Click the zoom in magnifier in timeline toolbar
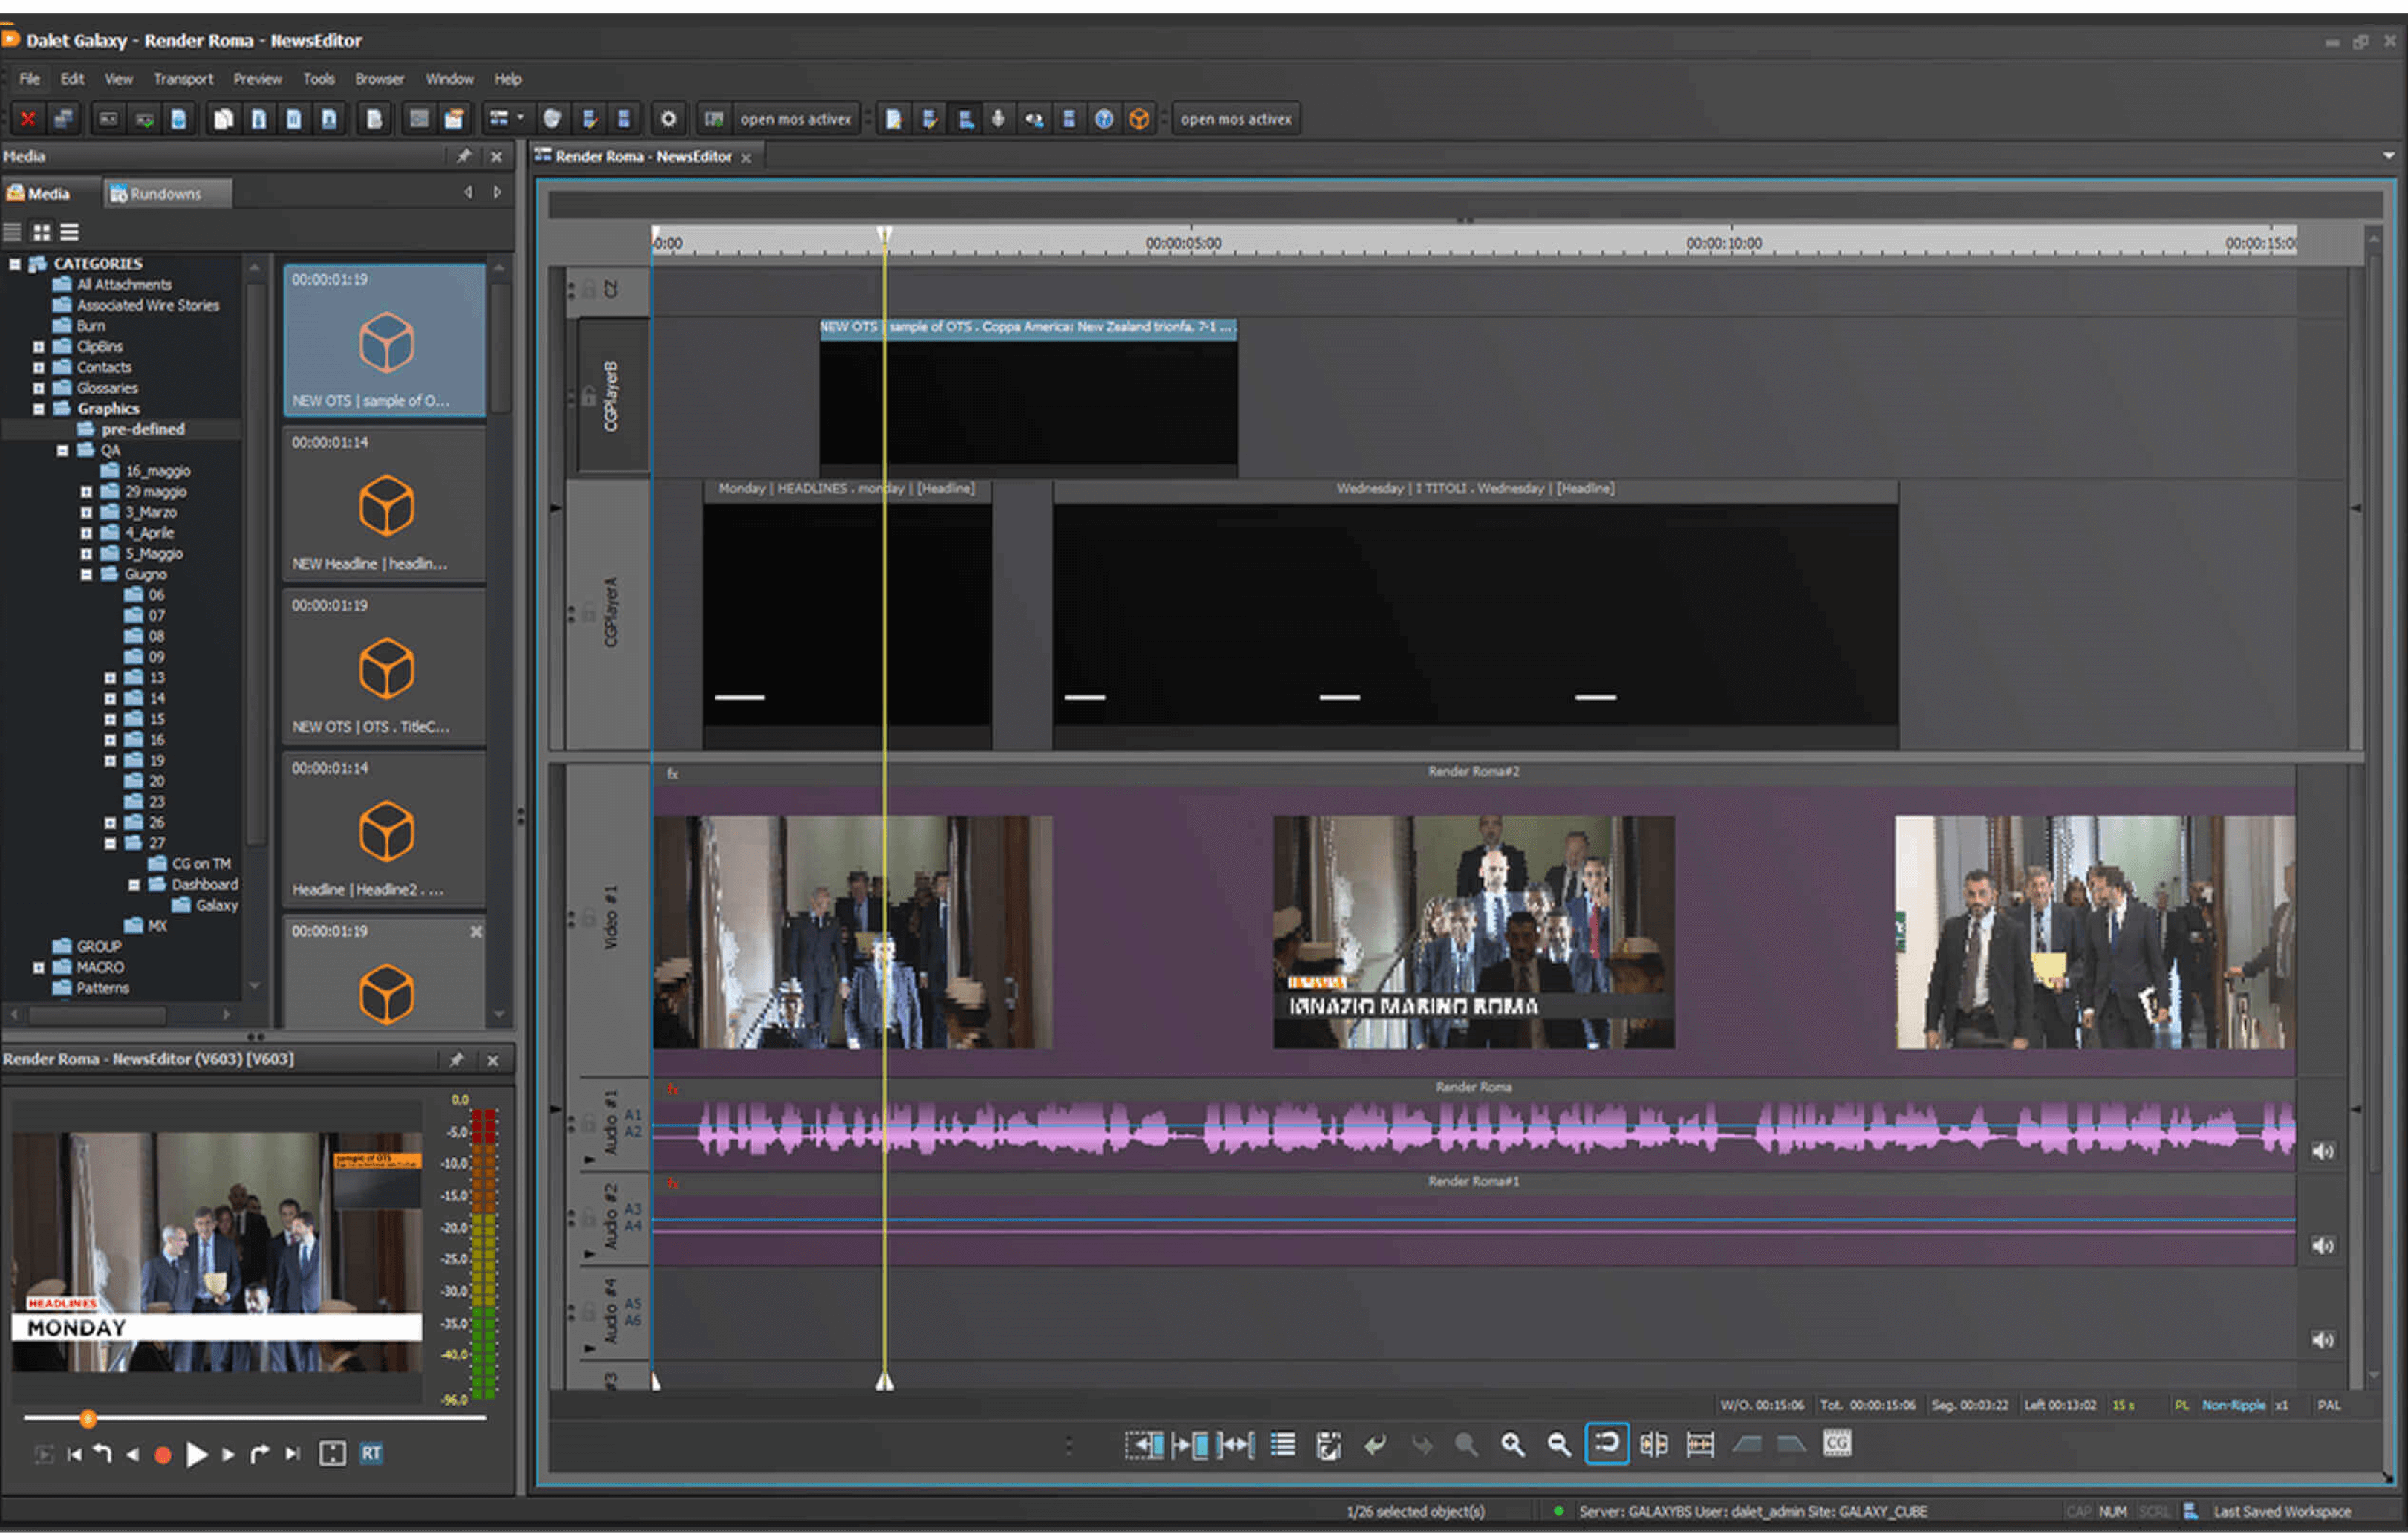2408x1540 pixels. tap(1512, 1444)
